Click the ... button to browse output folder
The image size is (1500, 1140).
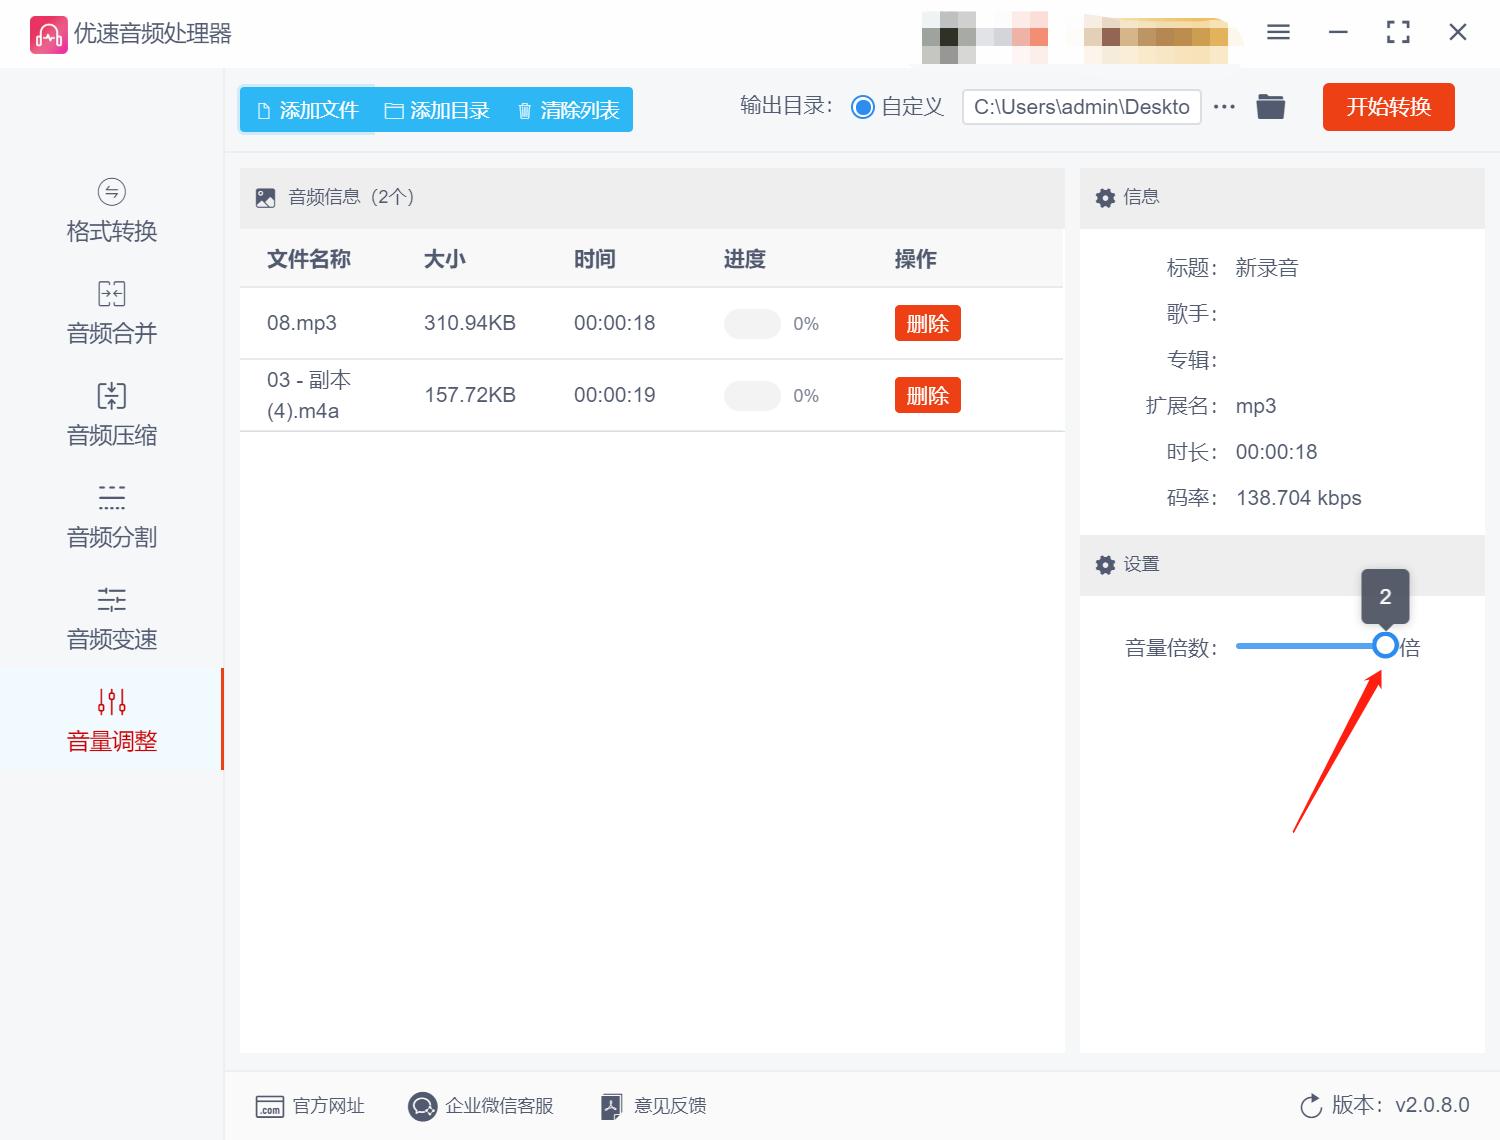1224,106
